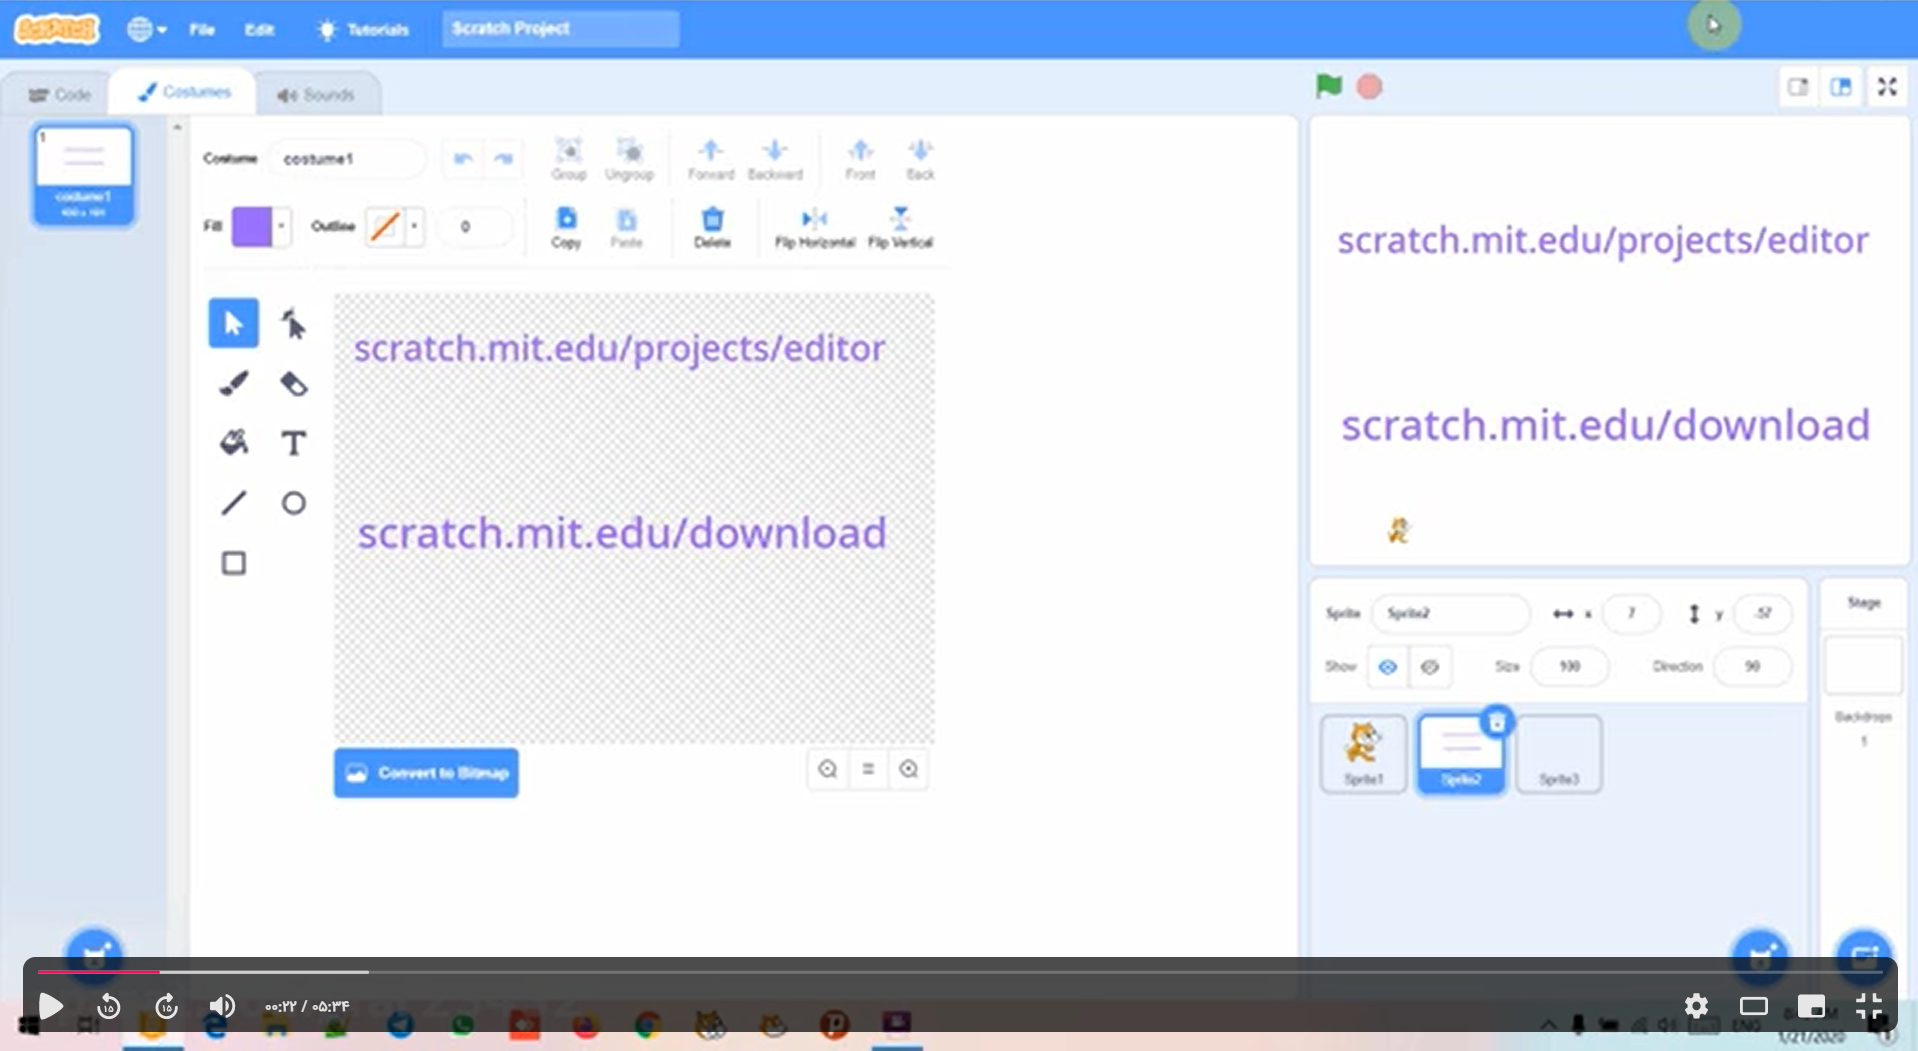
Task: Switch to small stage layout
Action: click(1798, 87)
